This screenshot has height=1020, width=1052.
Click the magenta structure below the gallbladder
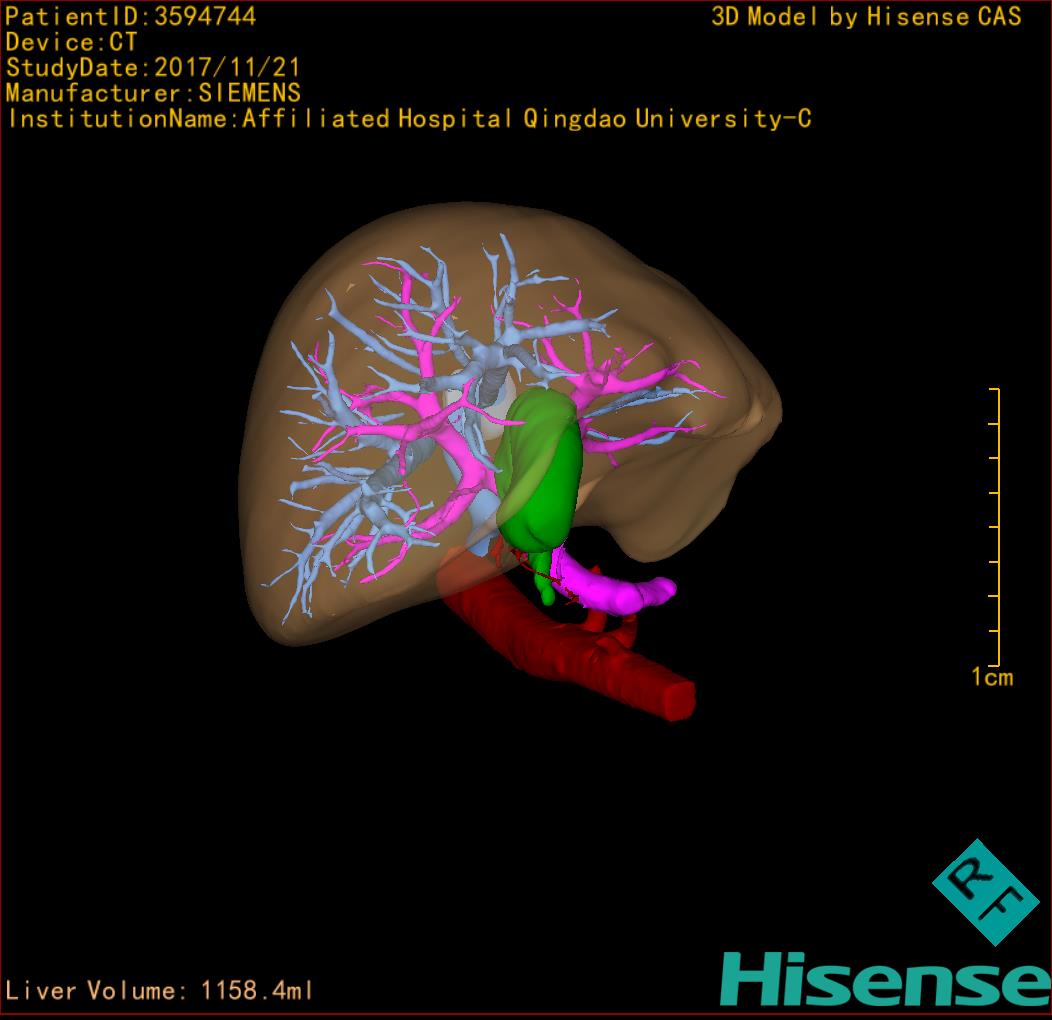tap(614, 582)
